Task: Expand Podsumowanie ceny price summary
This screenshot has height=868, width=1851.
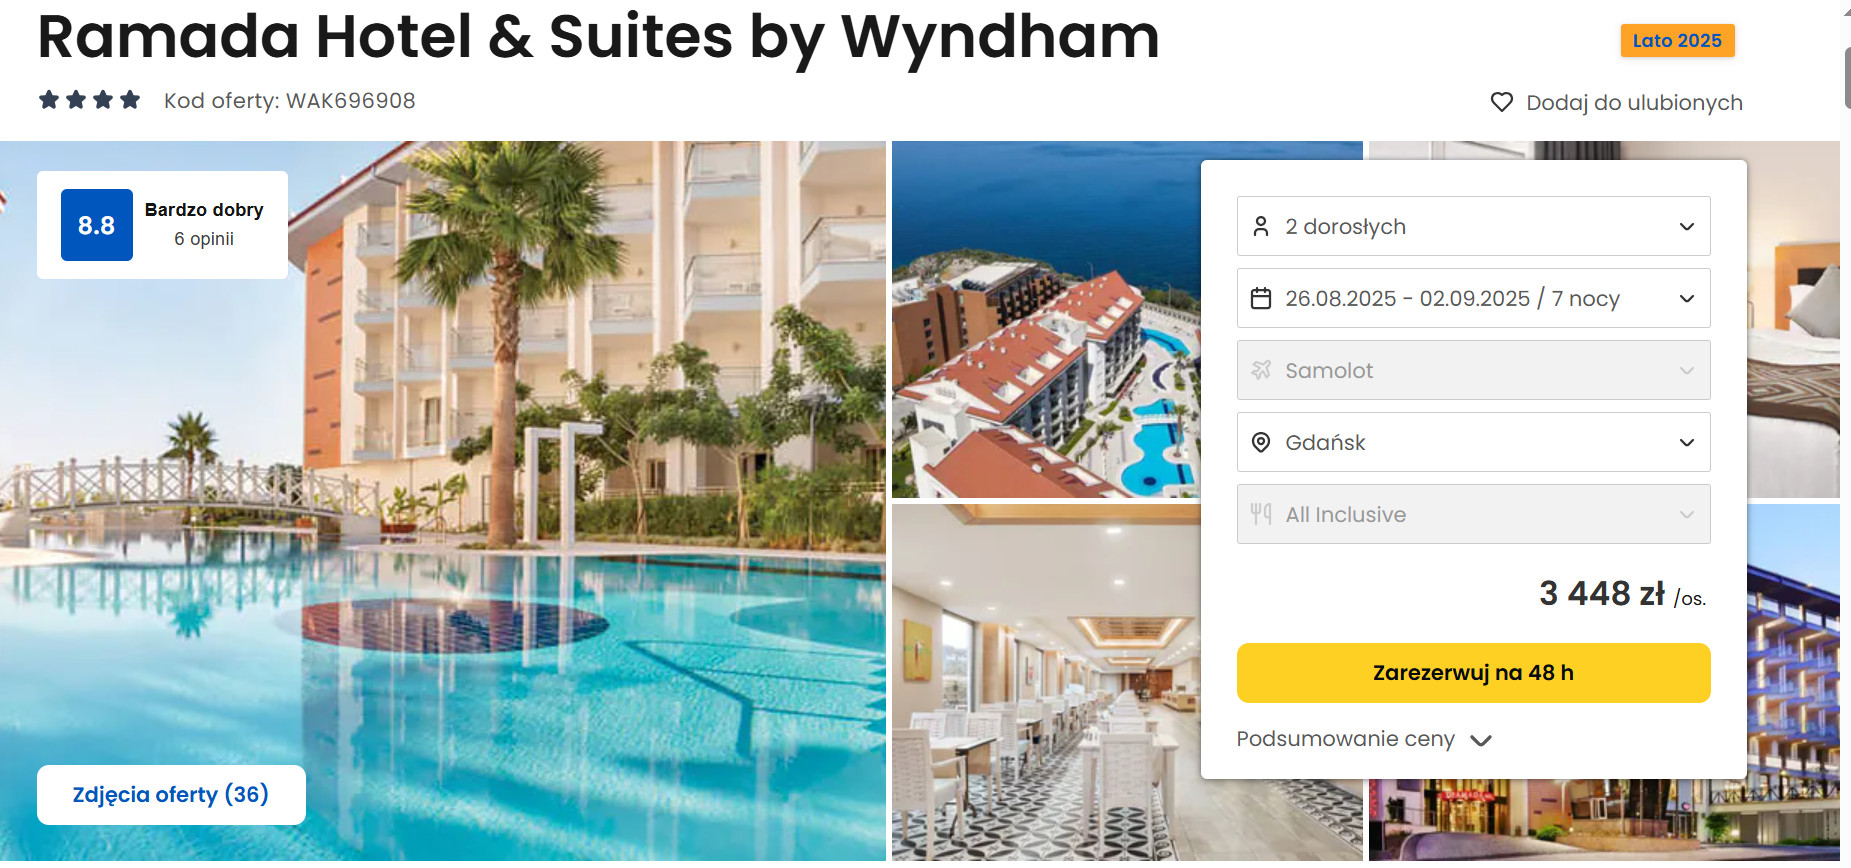Action: pos(1364,739)
